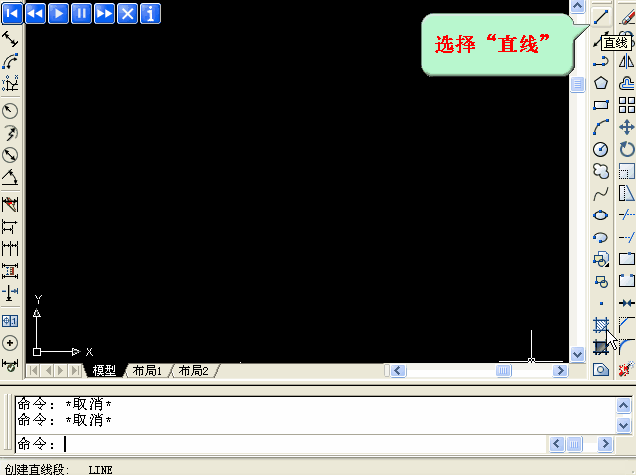Screen dimensions: 636x475
Task: Select the Jogged dimension tool
Action: 10,133
